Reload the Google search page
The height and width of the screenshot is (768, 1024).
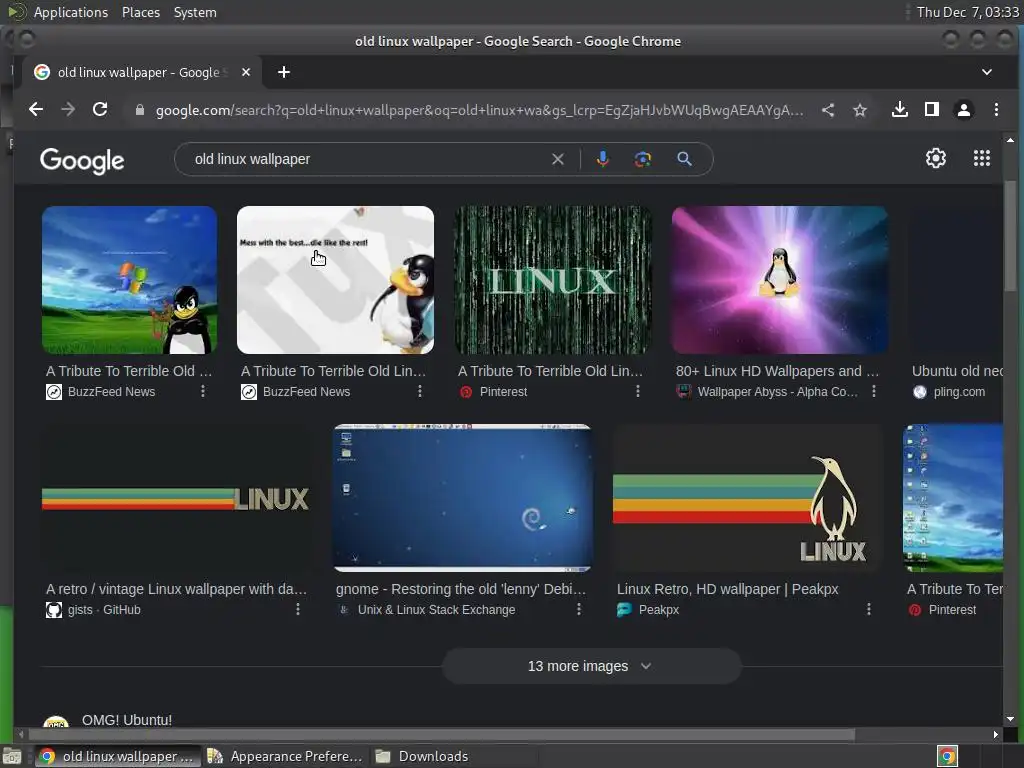pyautogui.click(x=100, y=110)
